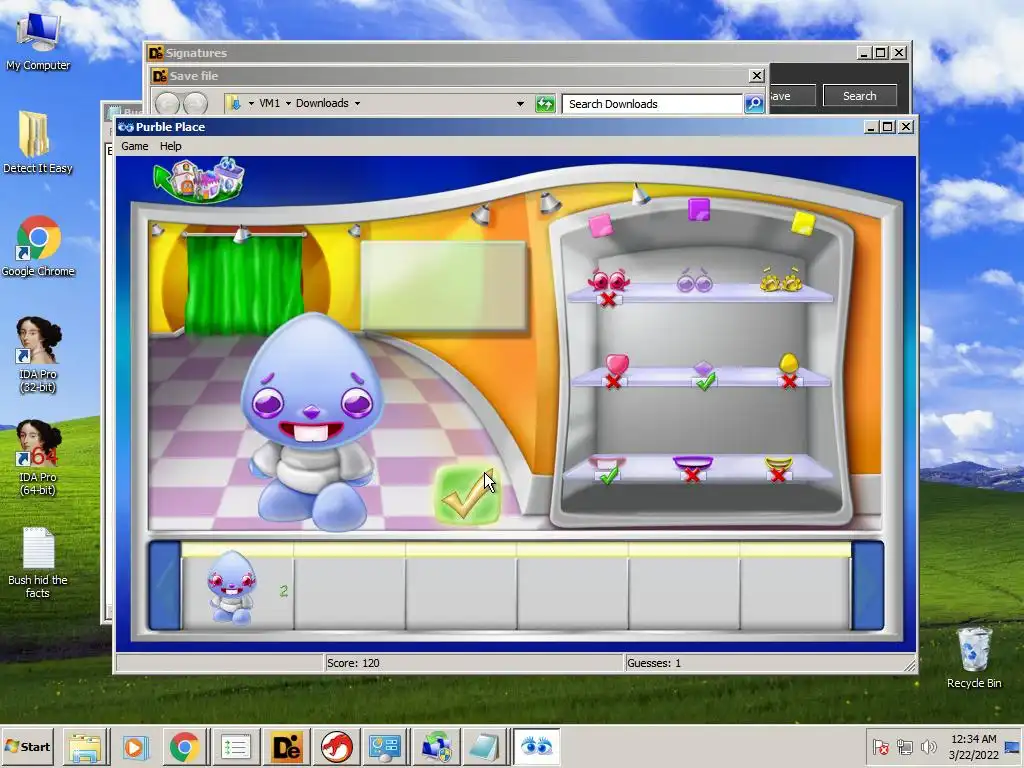
Task: Click volume speaker icon in system tray
Action: click(x=928, y=747)
